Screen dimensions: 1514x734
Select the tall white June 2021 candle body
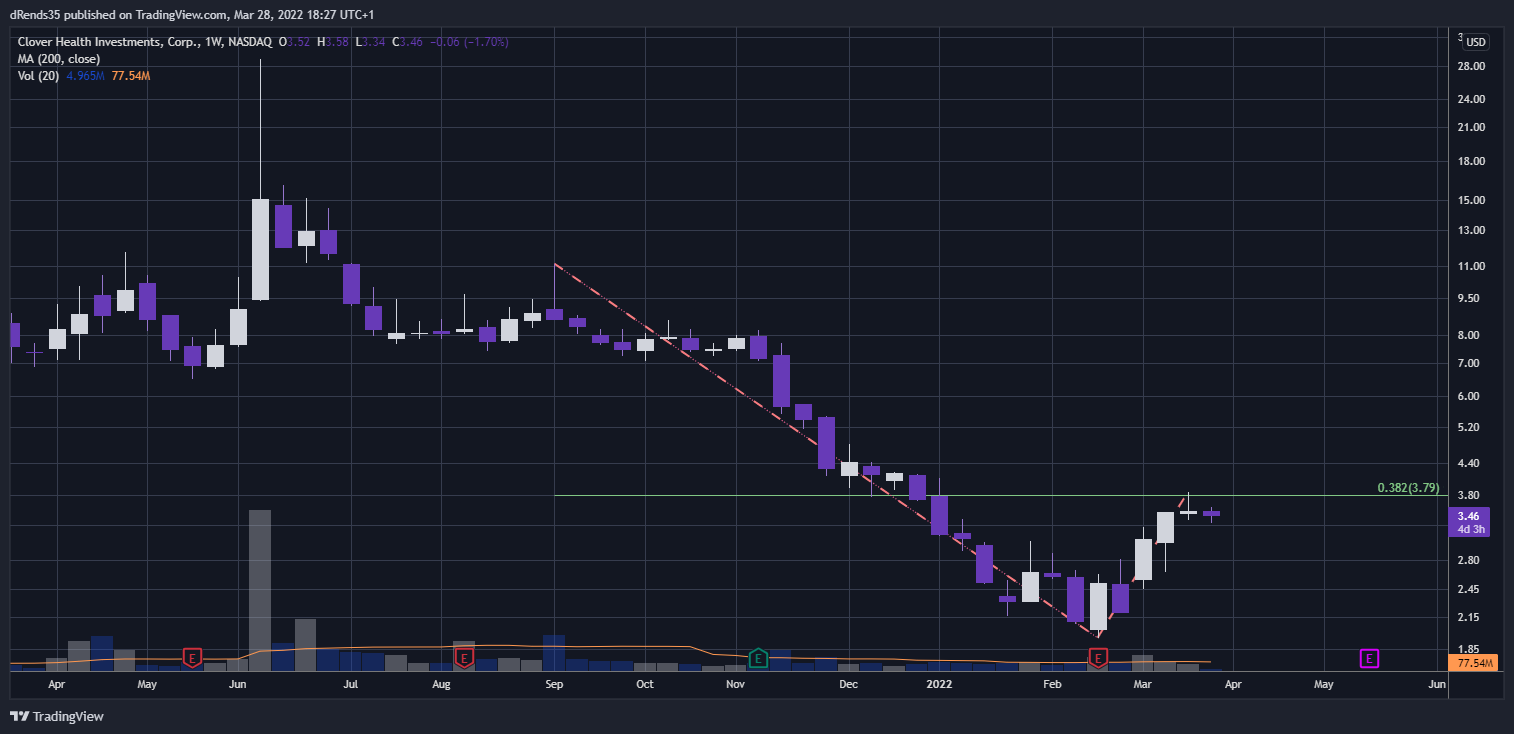coord(260,249)
